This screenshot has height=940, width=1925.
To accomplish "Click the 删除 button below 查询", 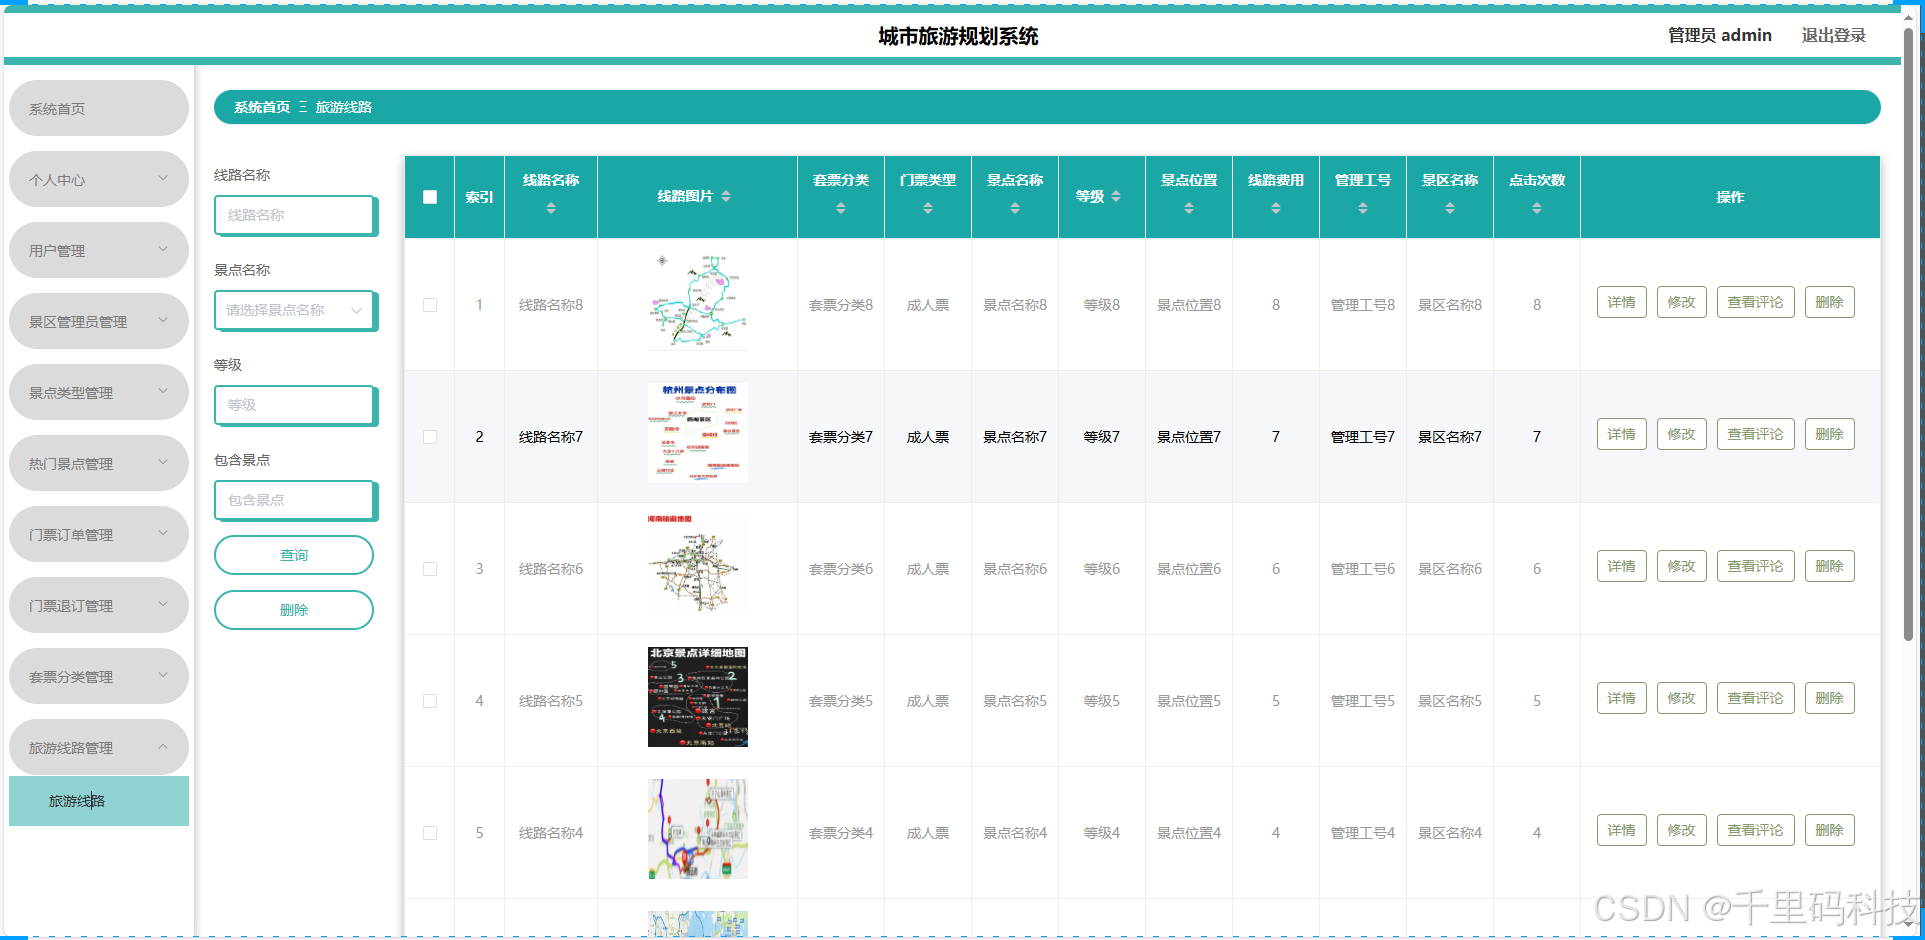I will (294, 610).
